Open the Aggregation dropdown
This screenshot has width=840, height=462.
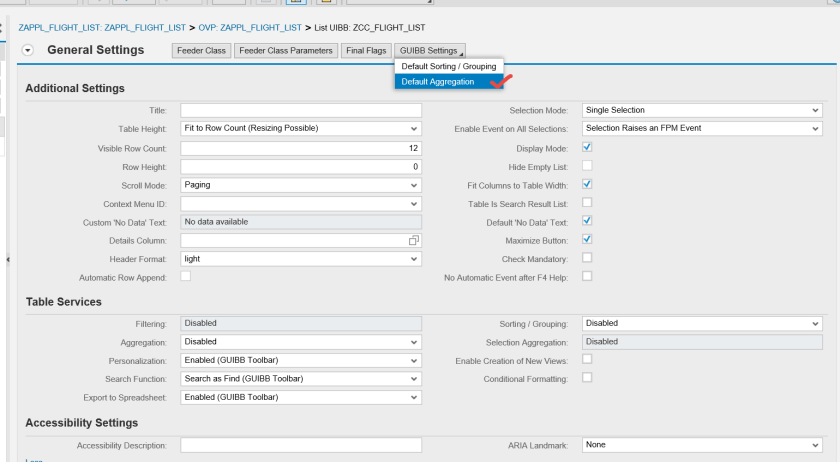[x=301, y=342]
